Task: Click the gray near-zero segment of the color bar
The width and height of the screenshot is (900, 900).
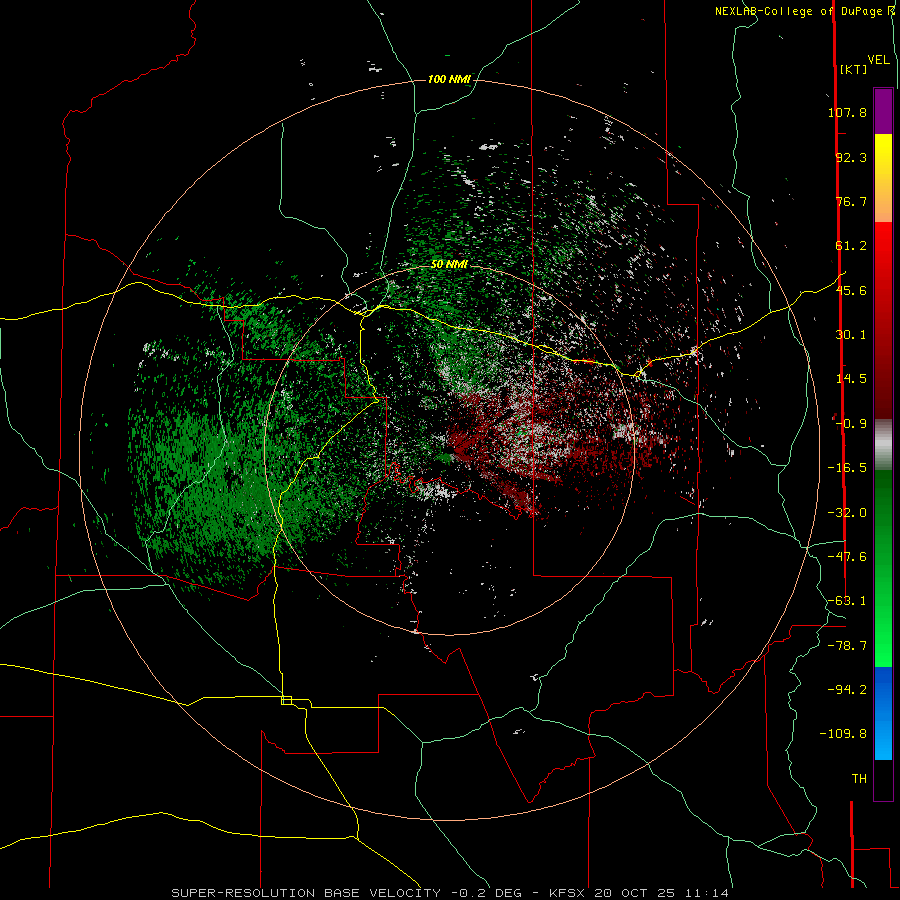Action: tap(883, 445)
